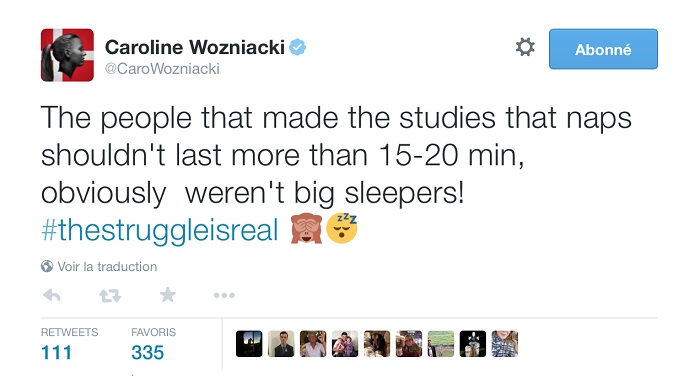Click the Caroline Wozniacki display name
This screenshot has height=378, width=700.
(195, 47)
